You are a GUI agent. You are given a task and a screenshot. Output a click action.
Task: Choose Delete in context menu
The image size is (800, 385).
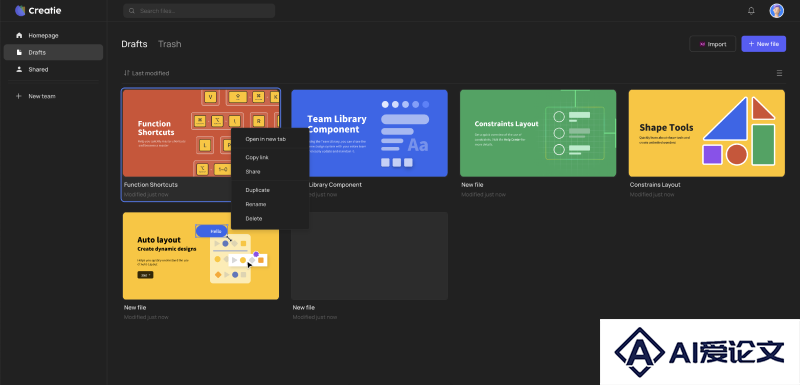[270, 219]
